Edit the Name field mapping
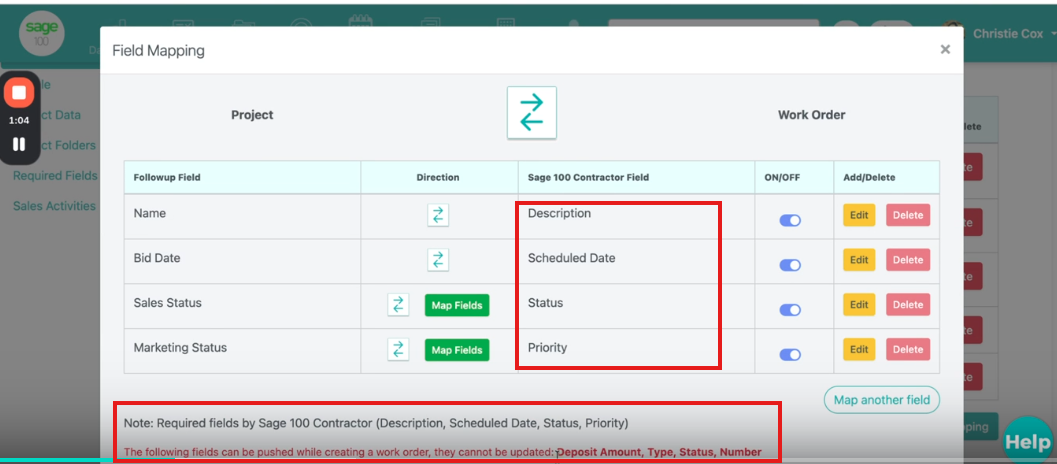This screenshot has height=464, width=1057. click(859, 215)
